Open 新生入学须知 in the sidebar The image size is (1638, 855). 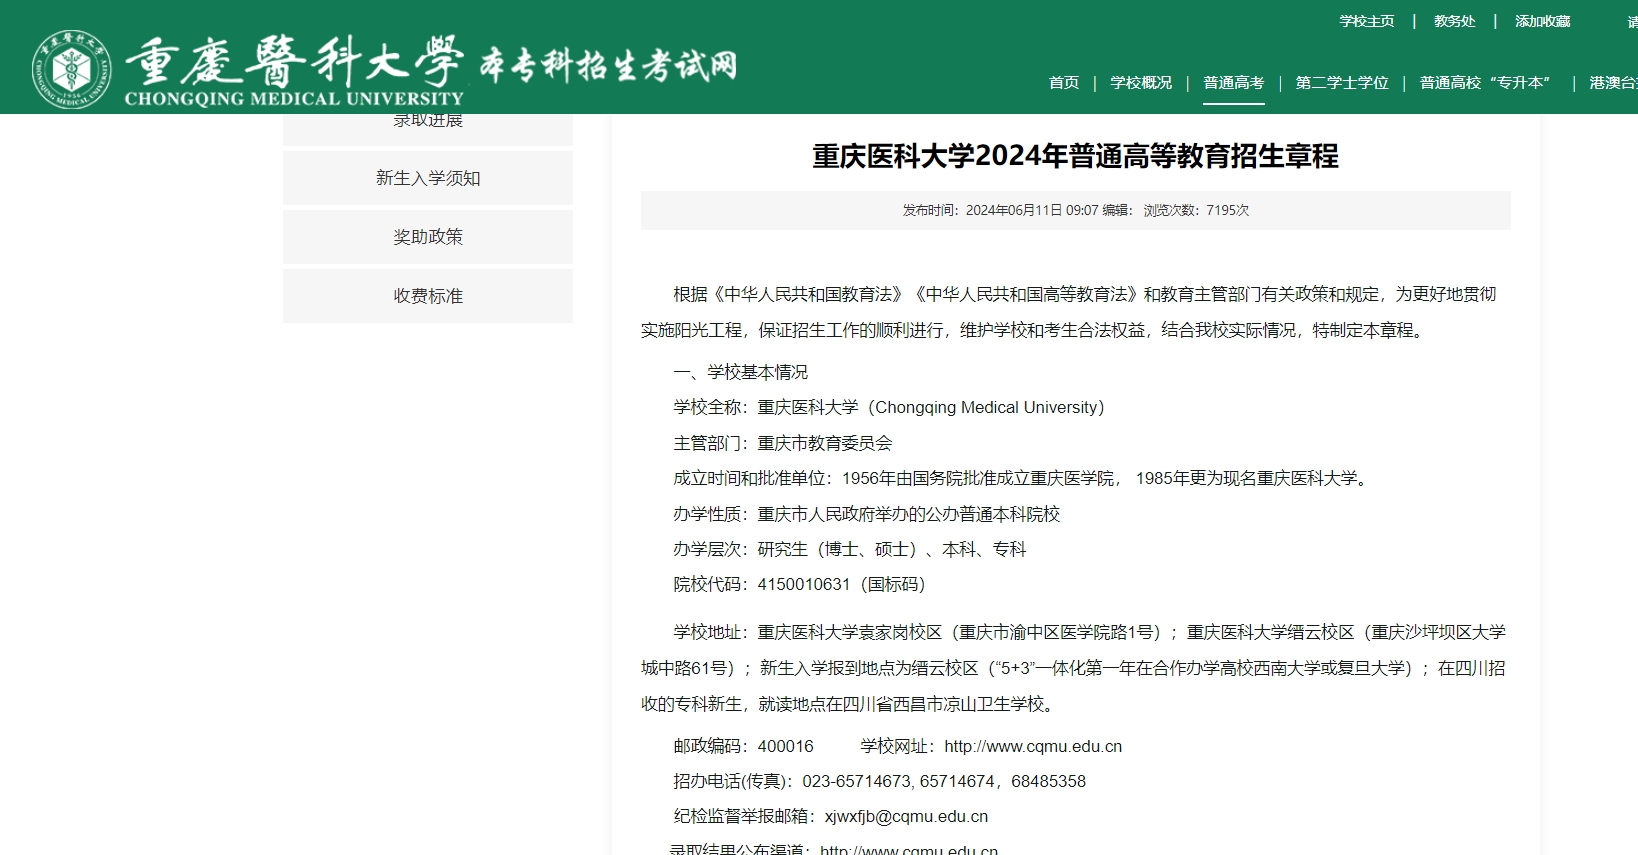[x=428, y=178]
